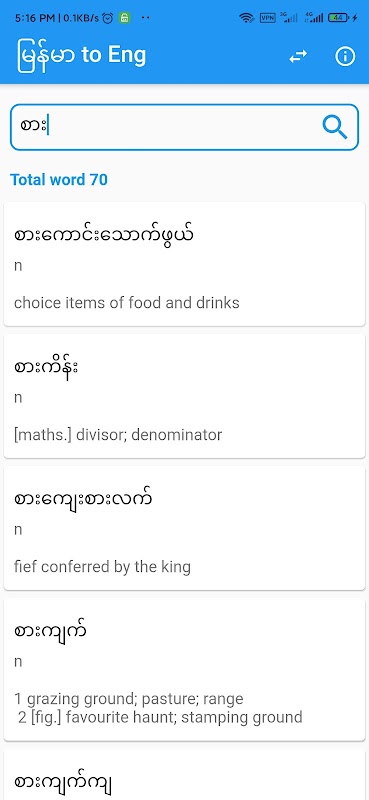Tap the swap language direction arrows icon
This screenshot has height=800, width=369.
298,57
